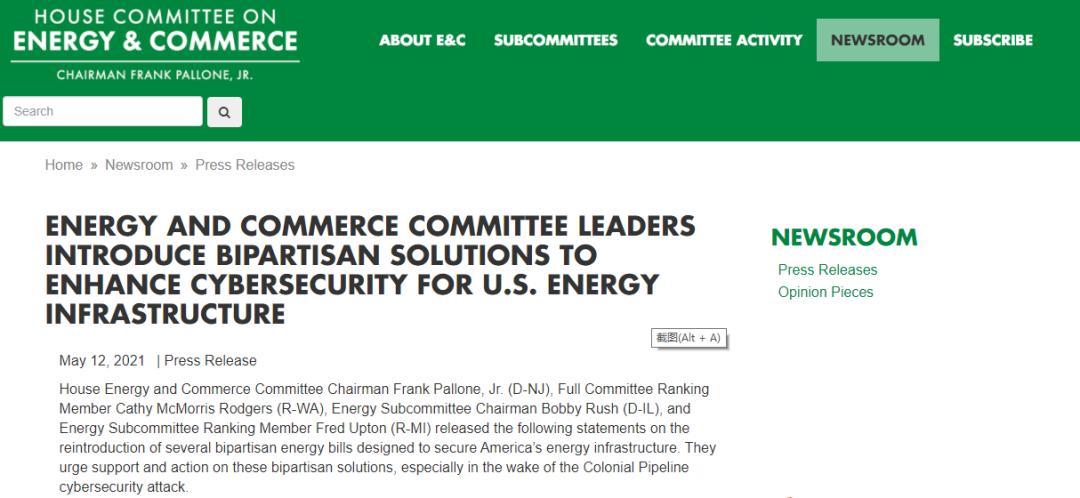Screen dimensions: 1080x498
Task: Open the About E&C menu
Action: click(422, 40)
